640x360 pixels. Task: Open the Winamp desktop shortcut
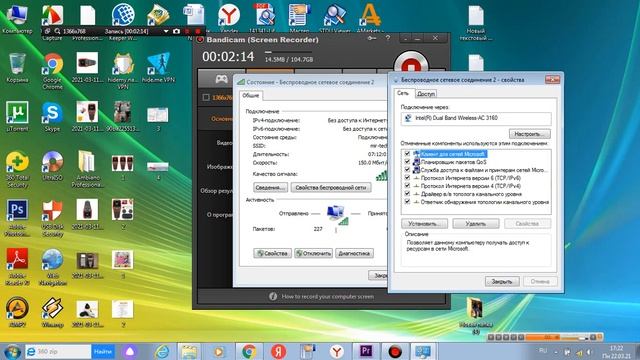(x=52, y=313)
